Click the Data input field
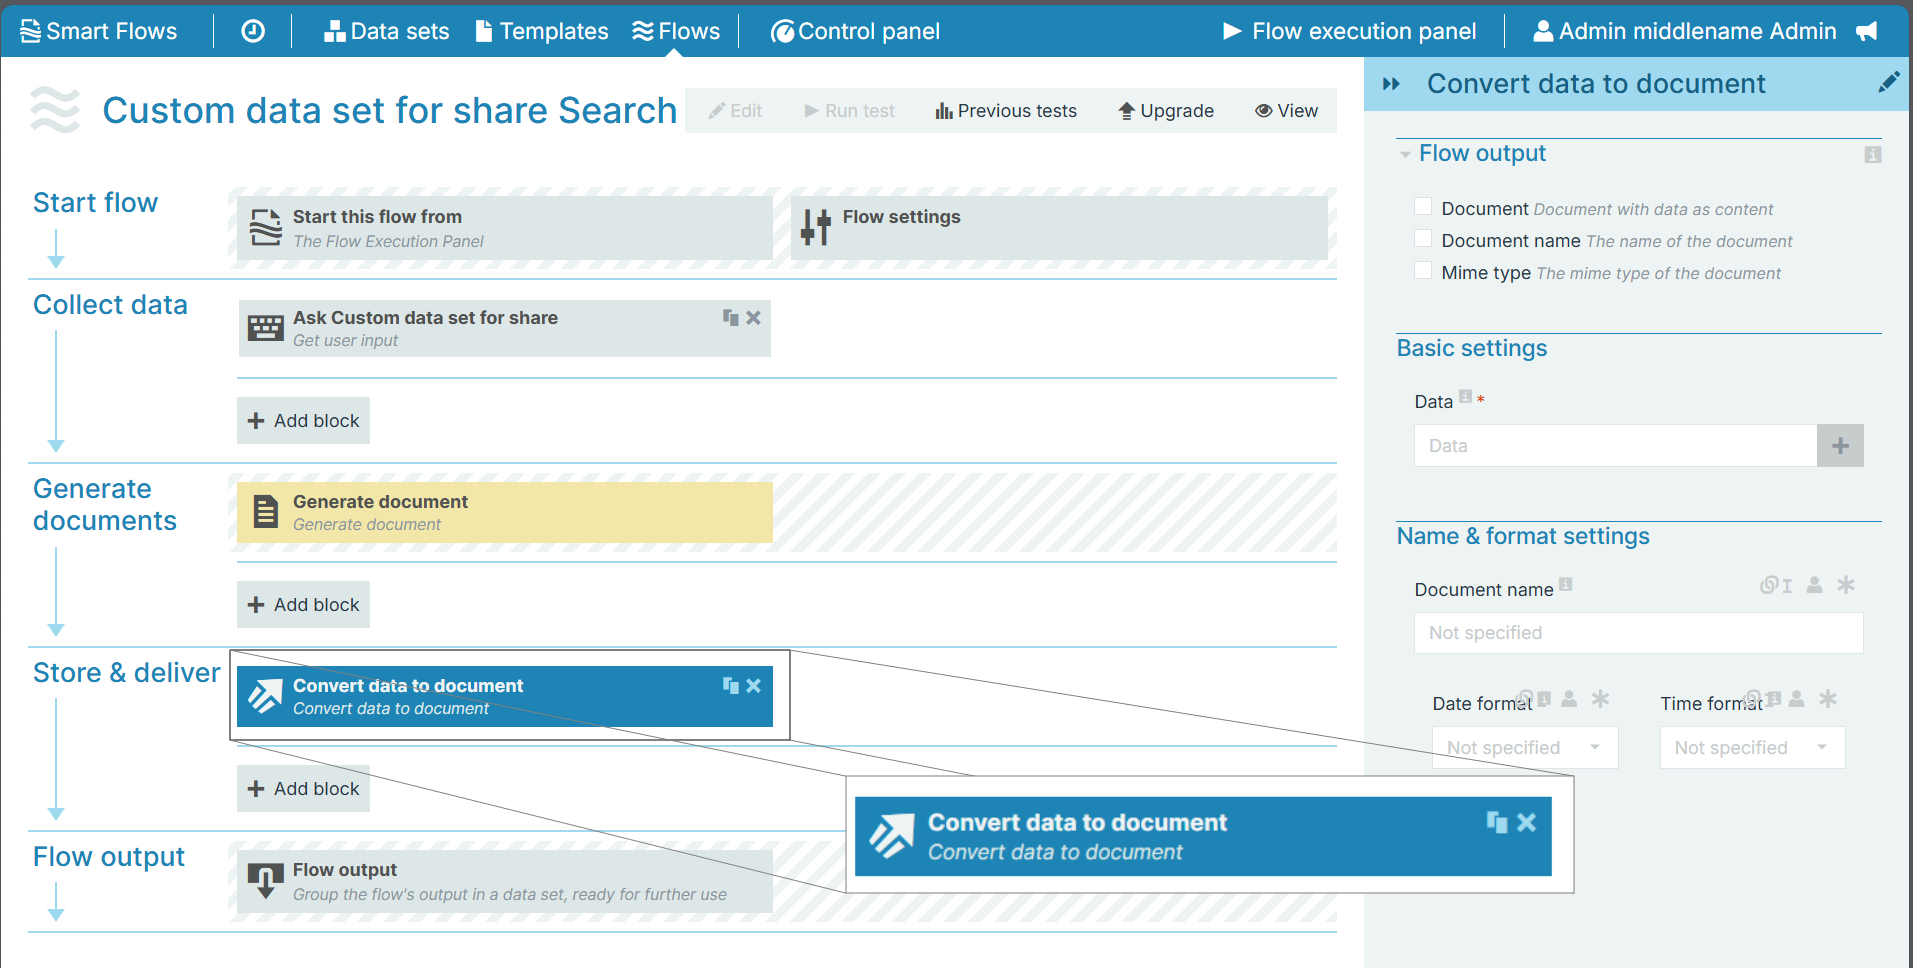Image resolution: width=1913 pixels, height=968 pixels. [1615, 446]
